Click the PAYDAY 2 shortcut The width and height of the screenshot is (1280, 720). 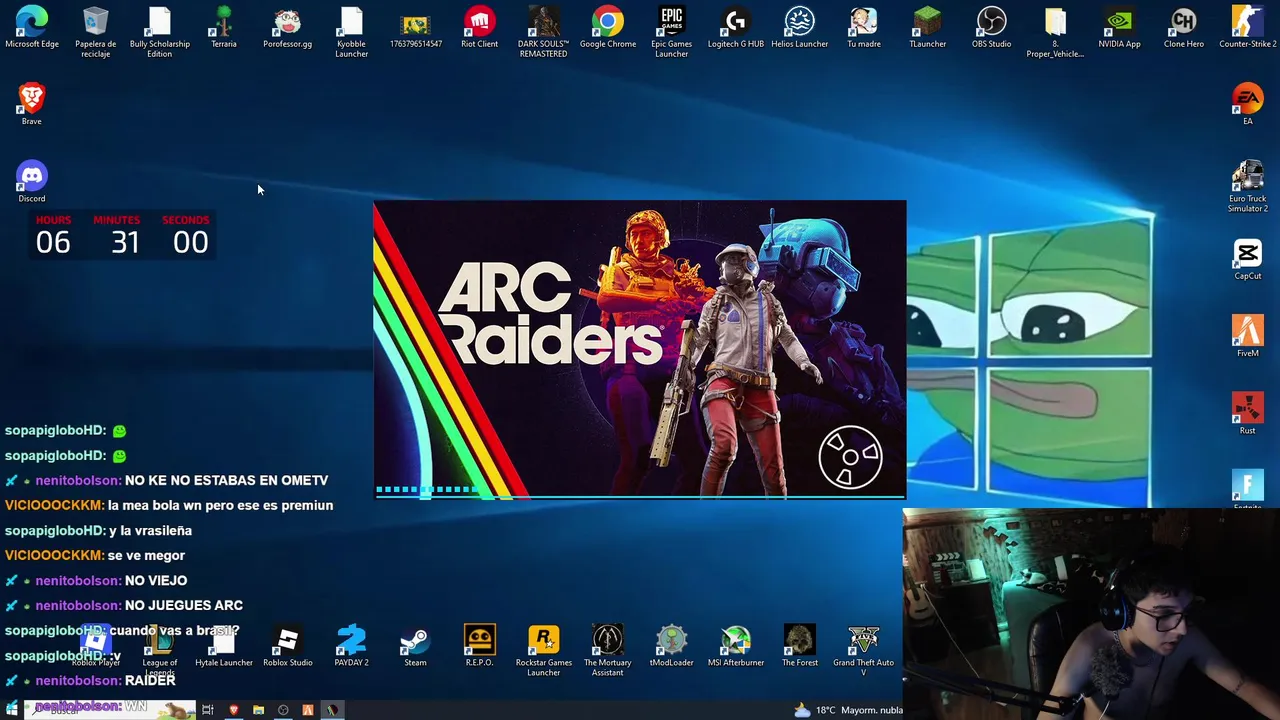(352, 646)
